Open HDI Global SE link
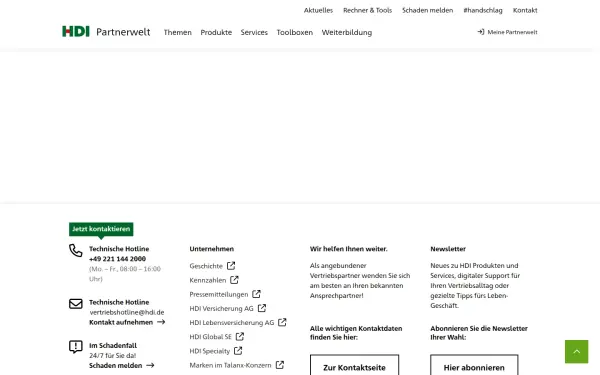Screen dimensions: 600x375 pyautogui.click(x=210, y=337)
